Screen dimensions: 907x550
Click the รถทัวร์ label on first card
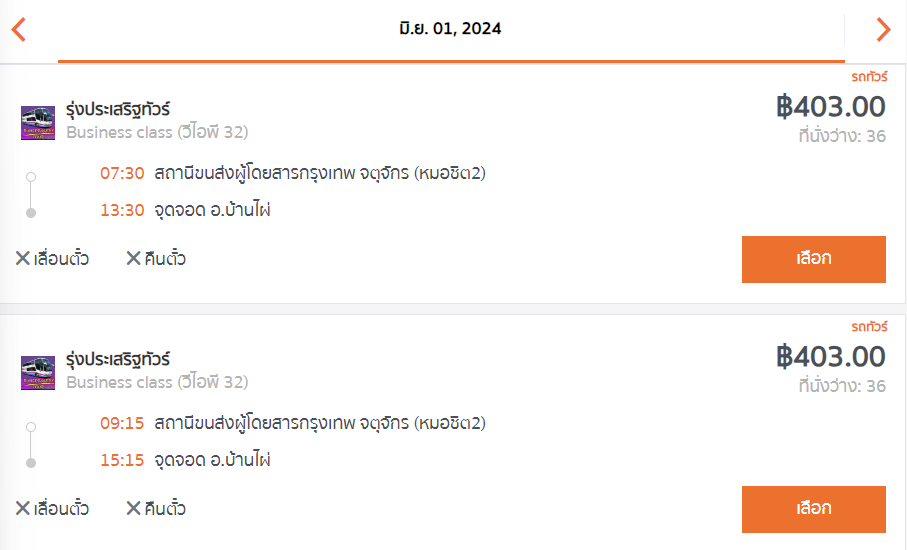869,76
